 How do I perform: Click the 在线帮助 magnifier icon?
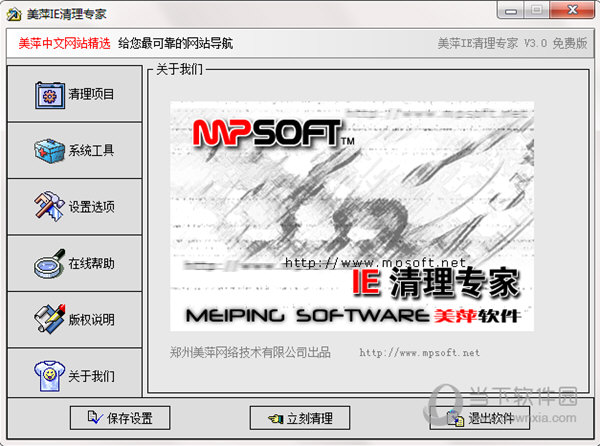point(49,263)
